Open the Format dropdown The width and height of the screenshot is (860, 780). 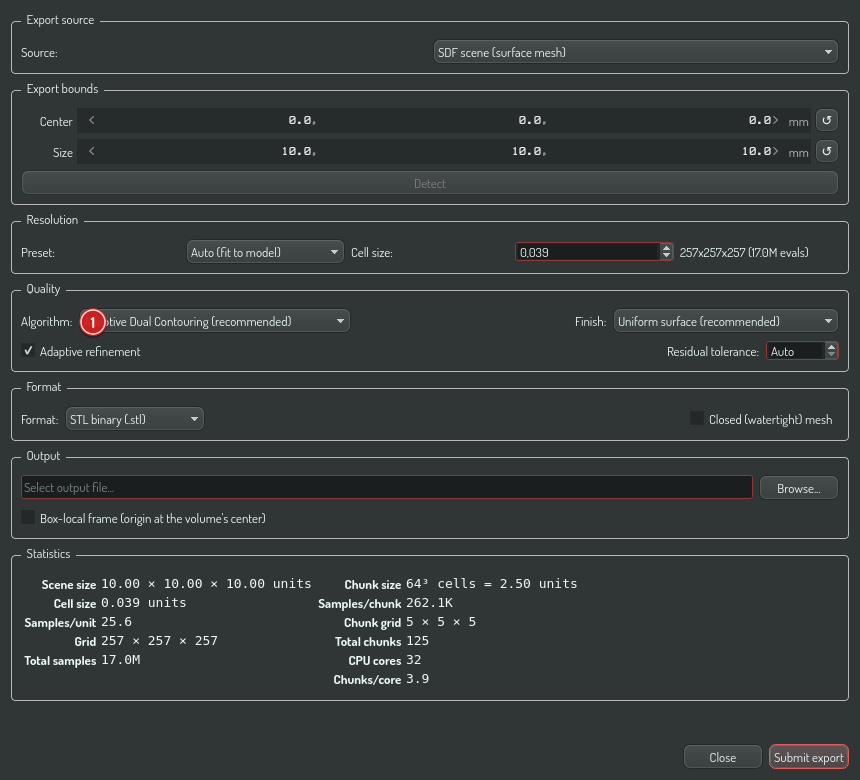134,419
